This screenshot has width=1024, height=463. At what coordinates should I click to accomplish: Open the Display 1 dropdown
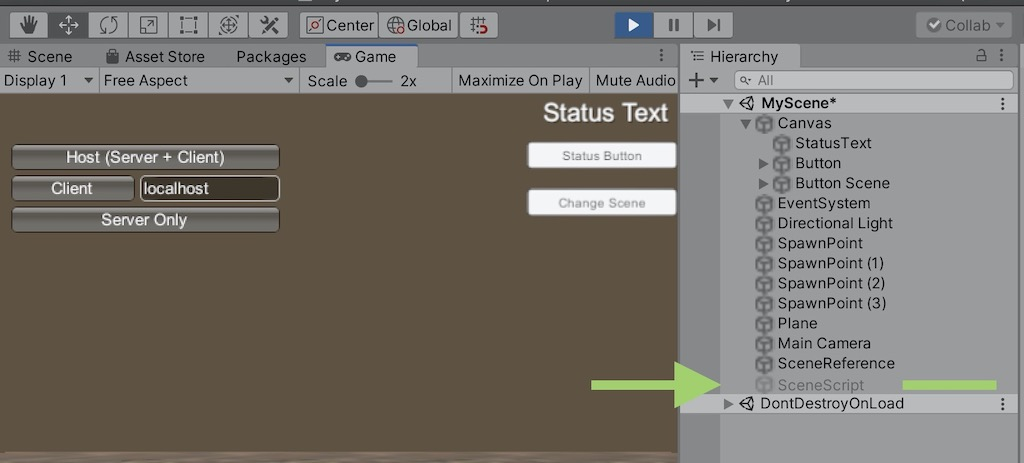point(49,81)
